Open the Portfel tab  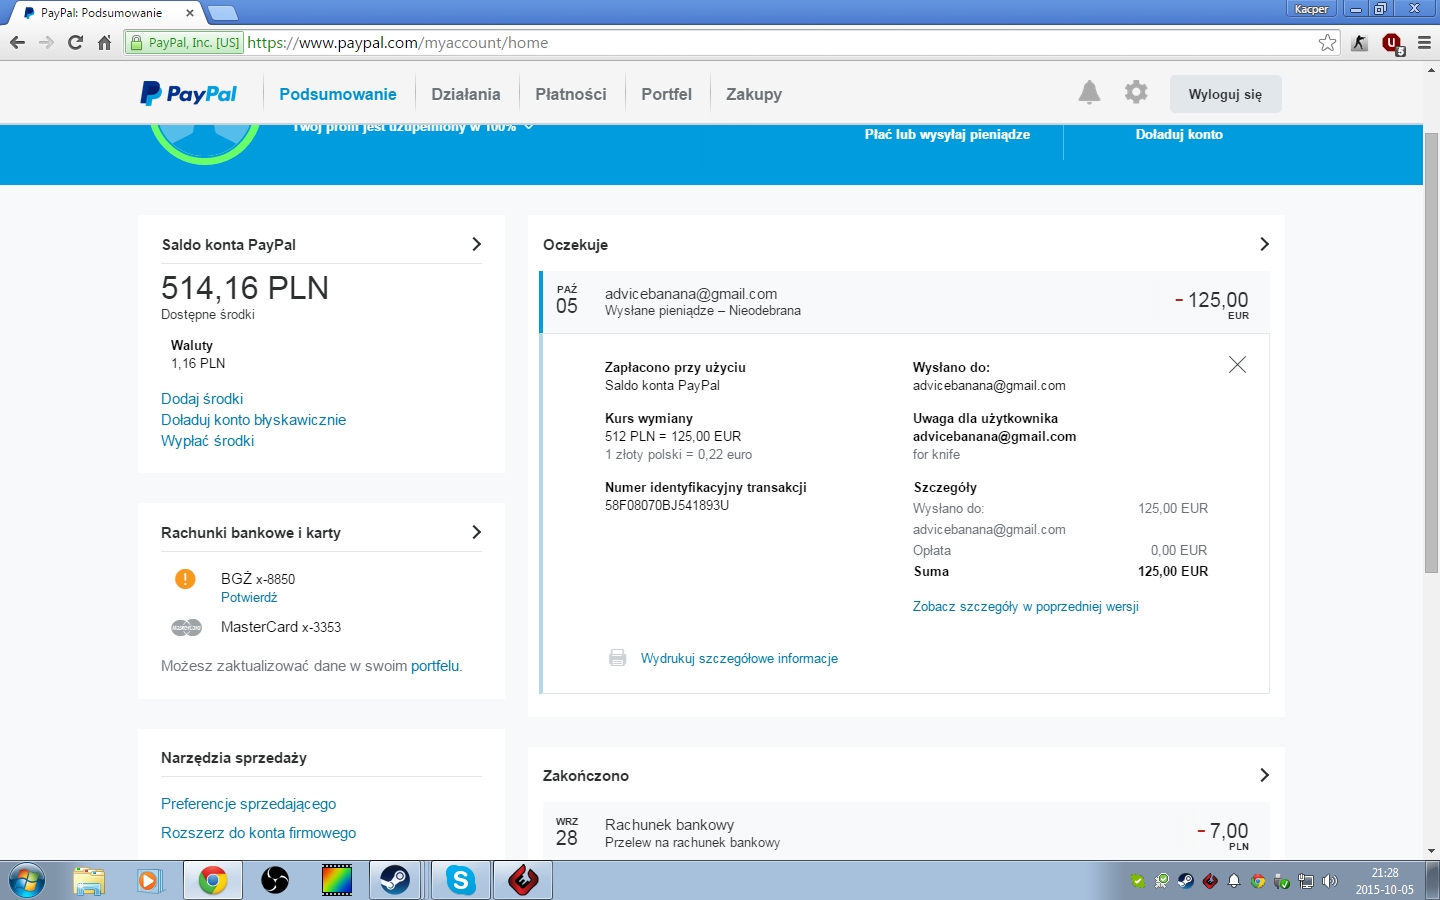(x=666, y=94)
